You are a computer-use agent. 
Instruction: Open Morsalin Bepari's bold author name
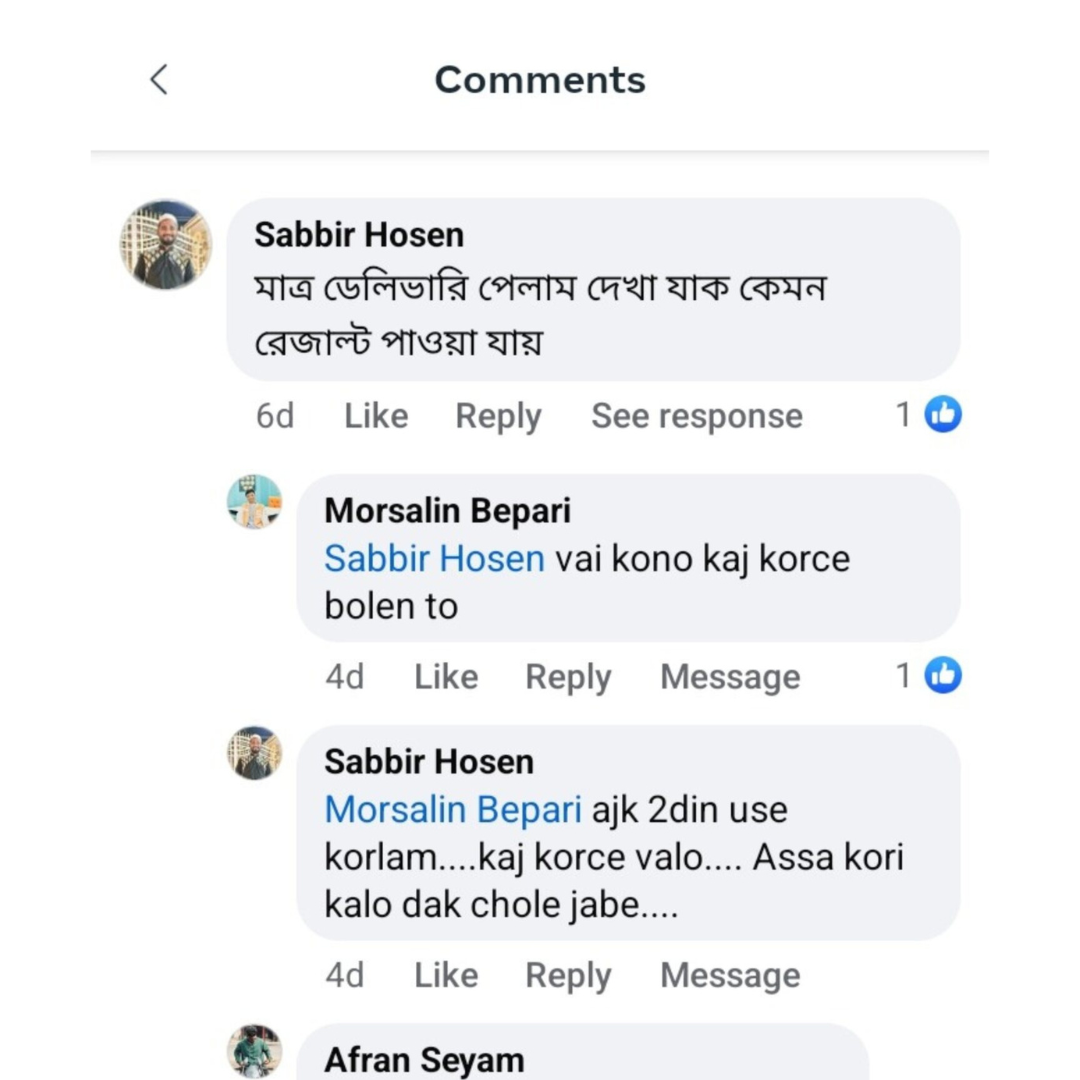point(447,511)
